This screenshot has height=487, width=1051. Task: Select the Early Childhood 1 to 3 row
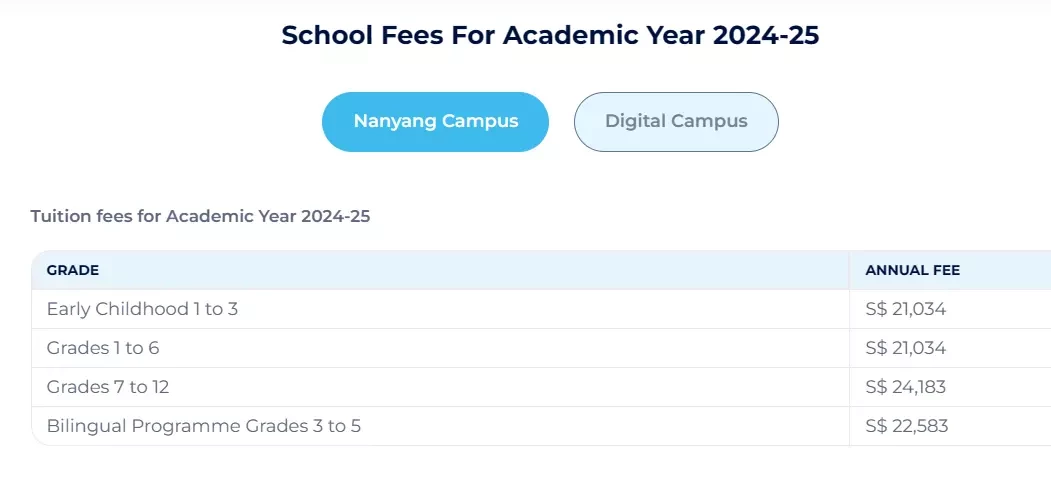[541, 309]
